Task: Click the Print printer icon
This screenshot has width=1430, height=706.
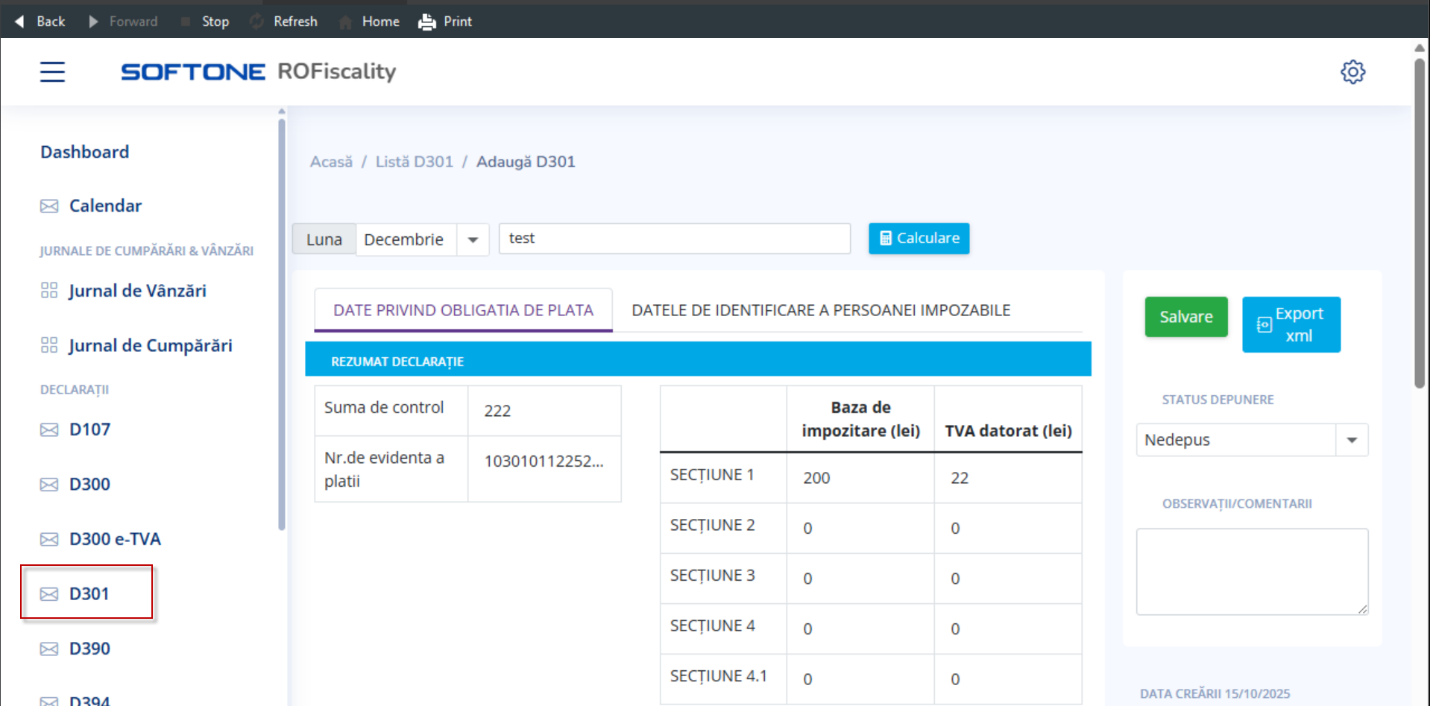Action: click(427, 21)
